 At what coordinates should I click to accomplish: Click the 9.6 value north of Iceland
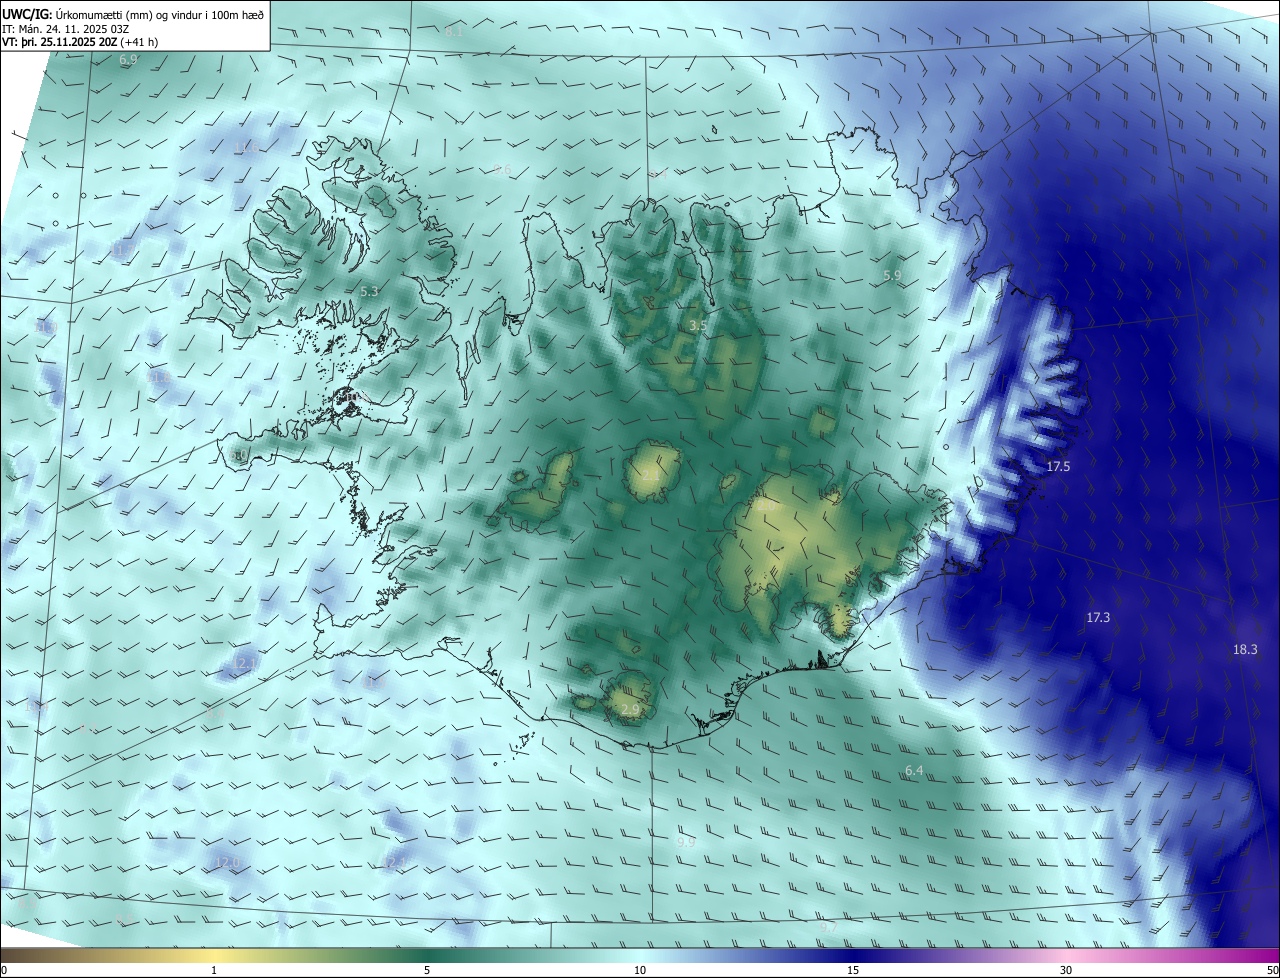coord(502,170)
